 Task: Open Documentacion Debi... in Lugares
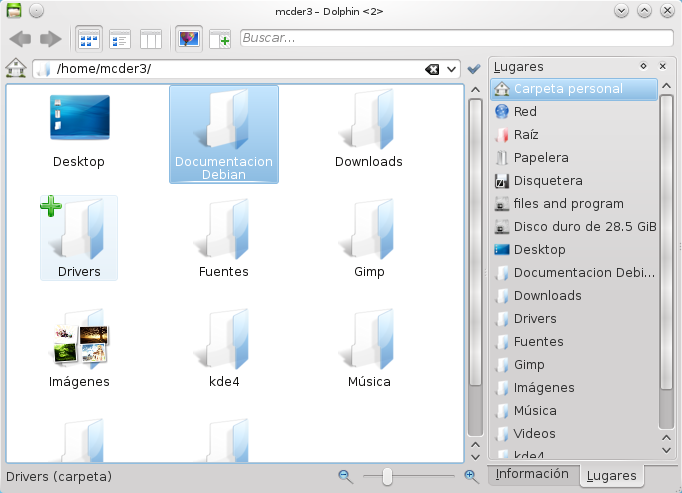(x=574, y=273)
